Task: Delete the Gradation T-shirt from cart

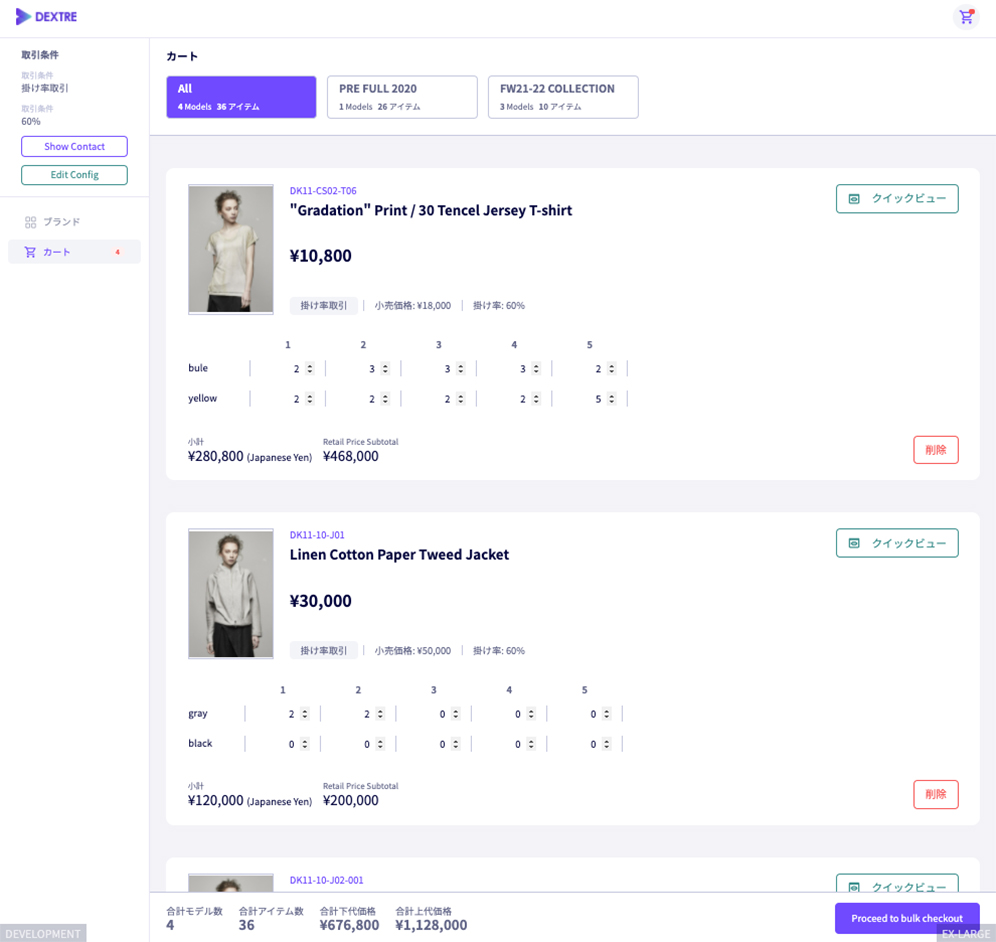Action: coord(936,450)
